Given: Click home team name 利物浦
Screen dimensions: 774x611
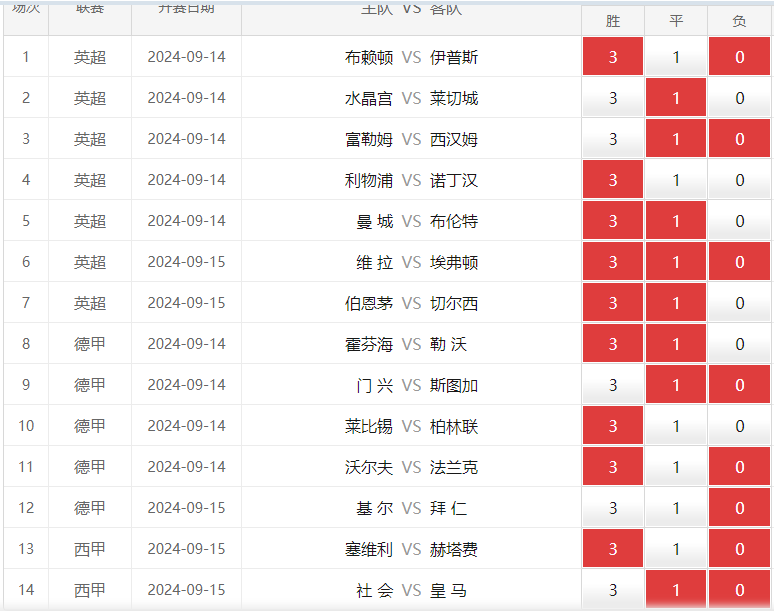Looking at the screenshot, I should (x=369, y=180).
